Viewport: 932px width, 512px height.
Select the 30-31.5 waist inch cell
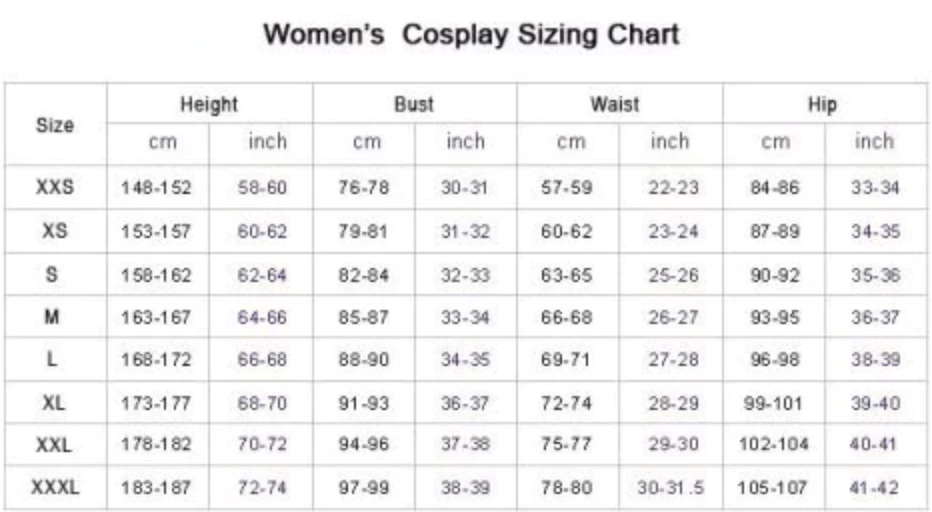pos(670,489)
